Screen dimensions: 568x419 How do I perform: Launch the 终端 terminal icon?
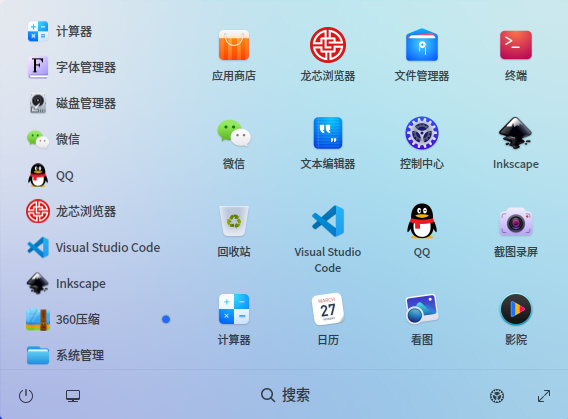click(x=515, y=45)
